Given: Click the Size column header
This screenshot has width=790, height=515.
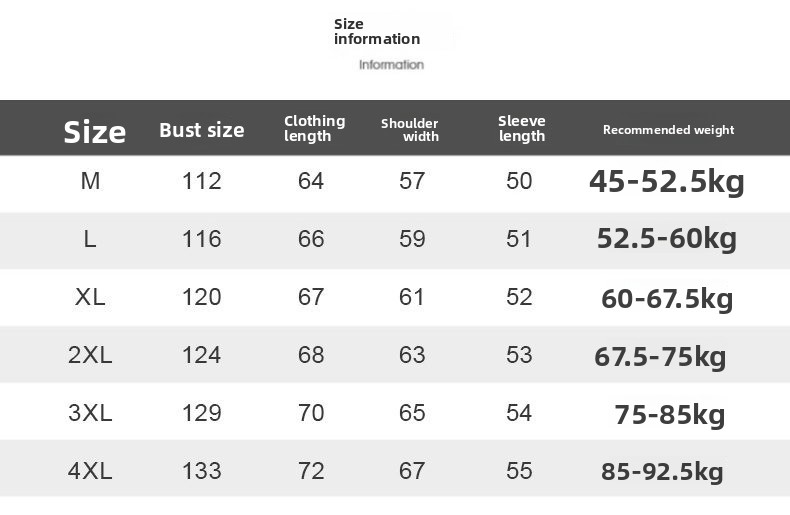Looking at the screenshot, I should (95, 132).
